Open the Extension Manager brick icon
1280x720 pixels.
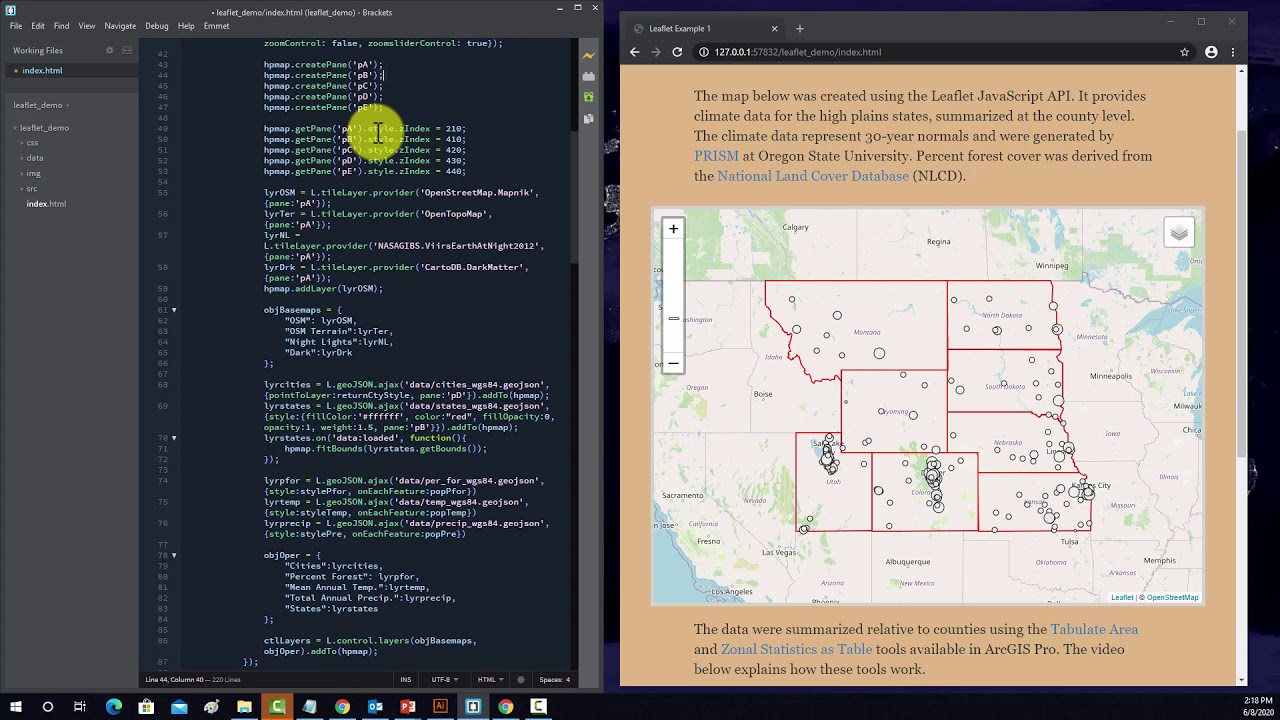click(x=588, y=77)
